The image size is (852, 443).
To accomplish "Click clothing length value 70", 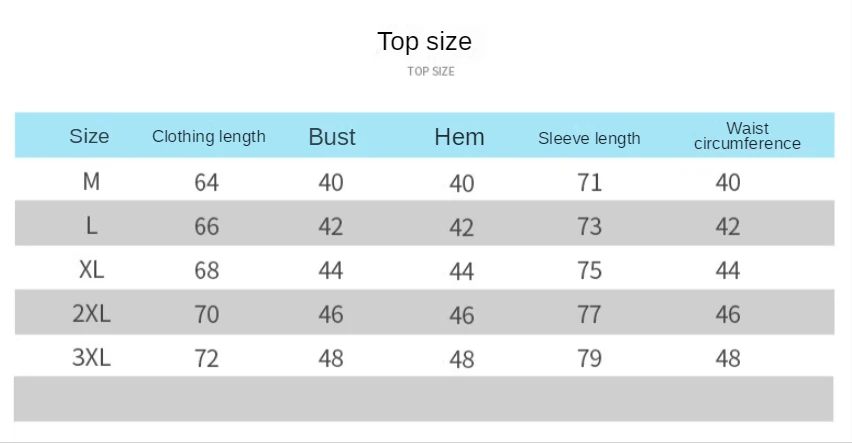I will pyautogui.click(x=206, y=315).
